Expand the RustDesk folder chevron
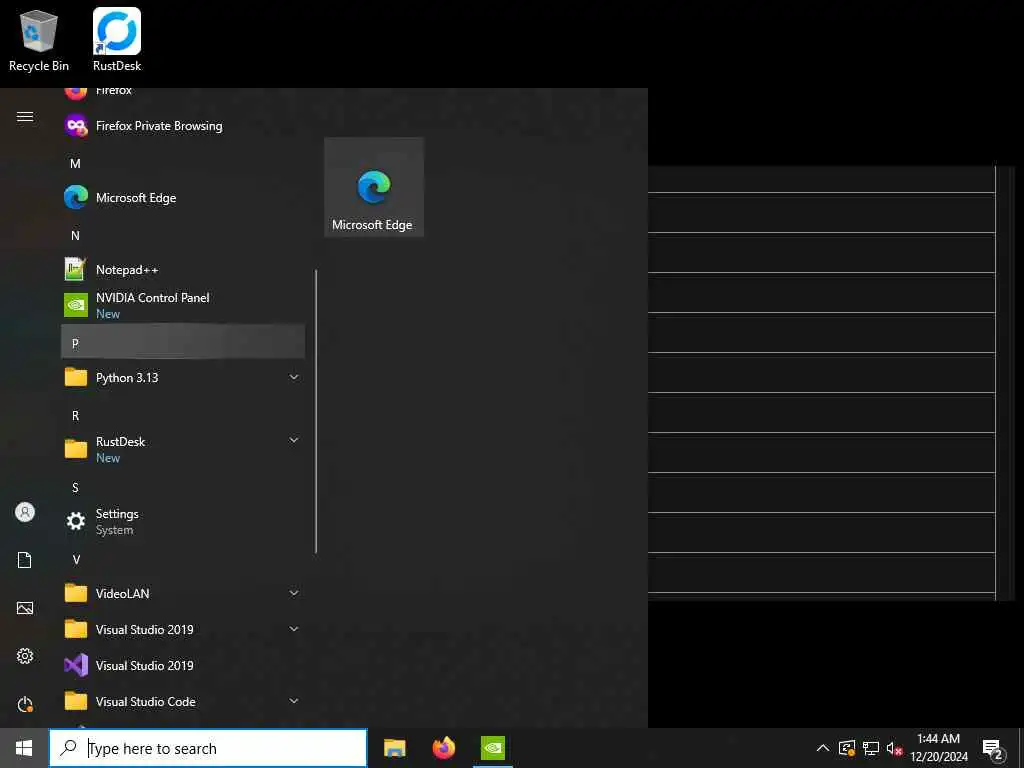Viewport: 1024px width, 768px height. point(294,440)
